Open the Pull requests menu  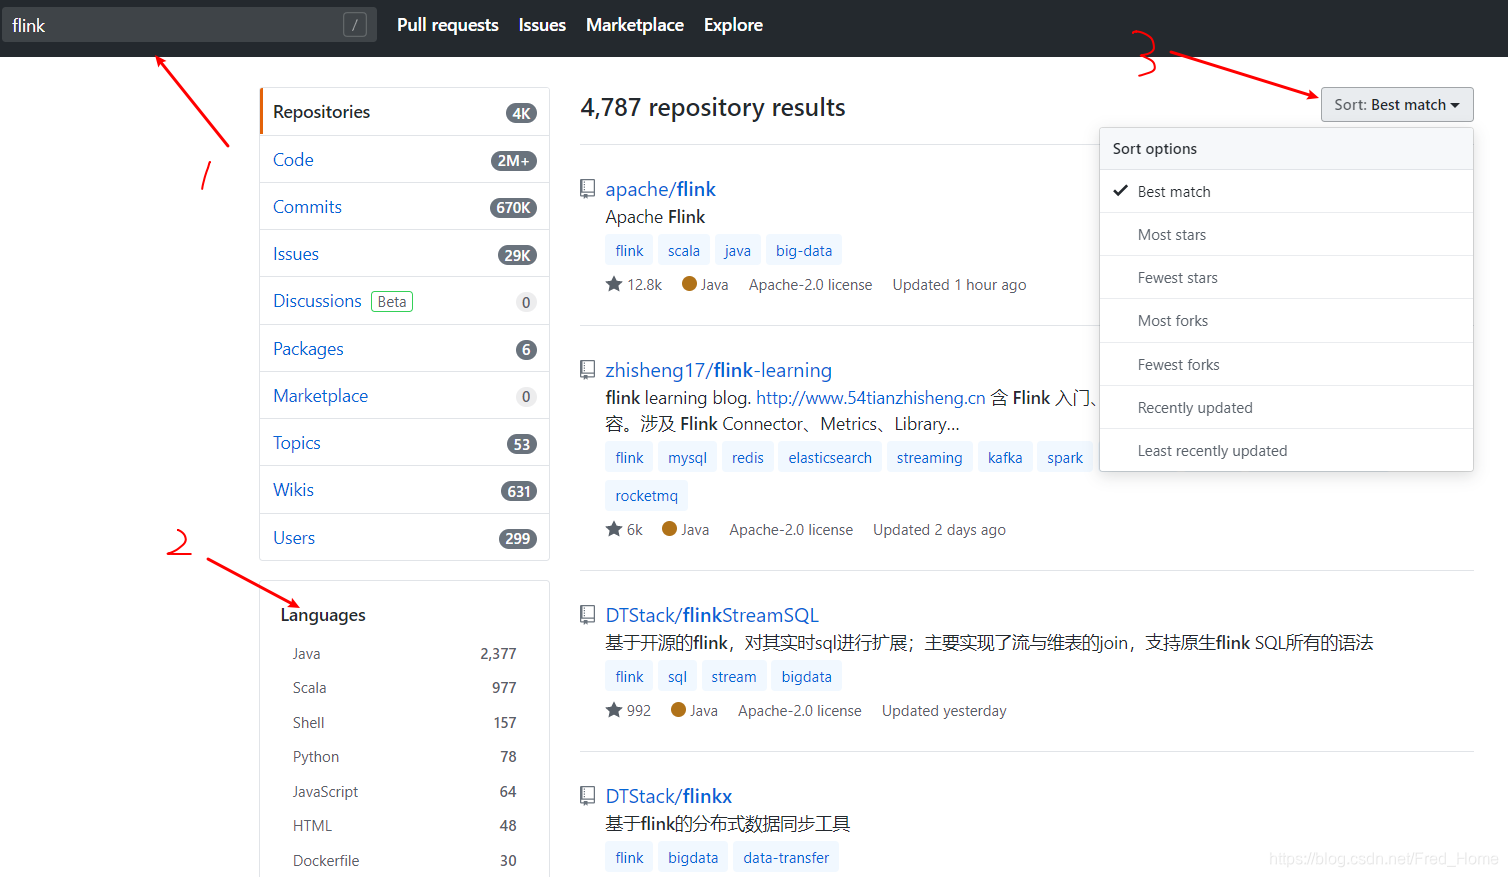click(447, 25)
